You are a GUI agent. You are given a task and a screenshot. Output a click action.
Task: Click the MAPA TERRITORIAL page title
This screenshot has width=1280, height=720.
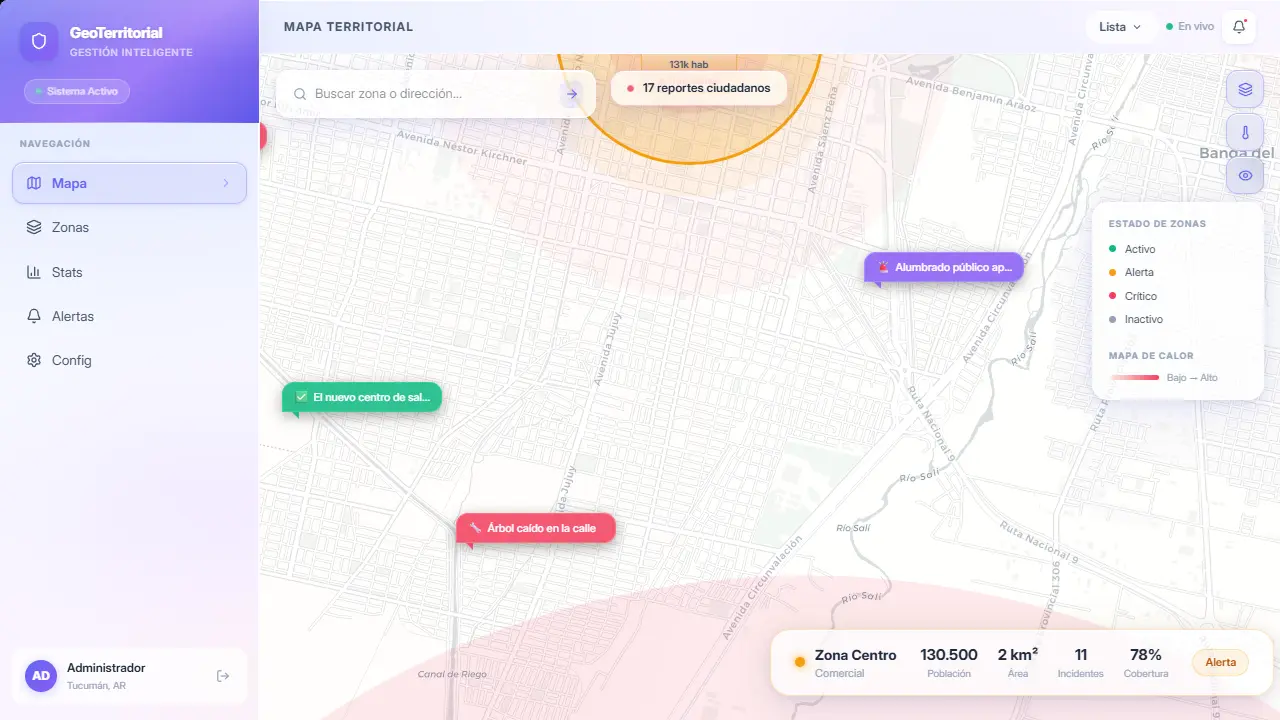coord(348,27)
